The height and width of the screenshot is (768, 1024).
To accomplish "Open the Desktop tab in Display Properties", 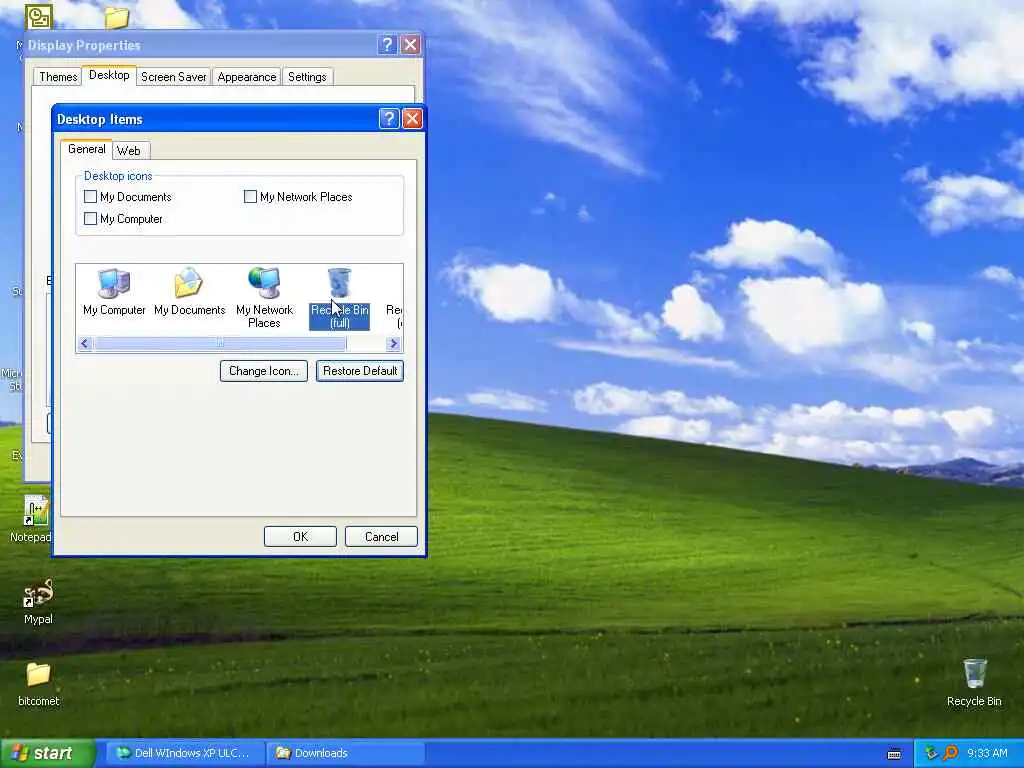I will (109, 75).
